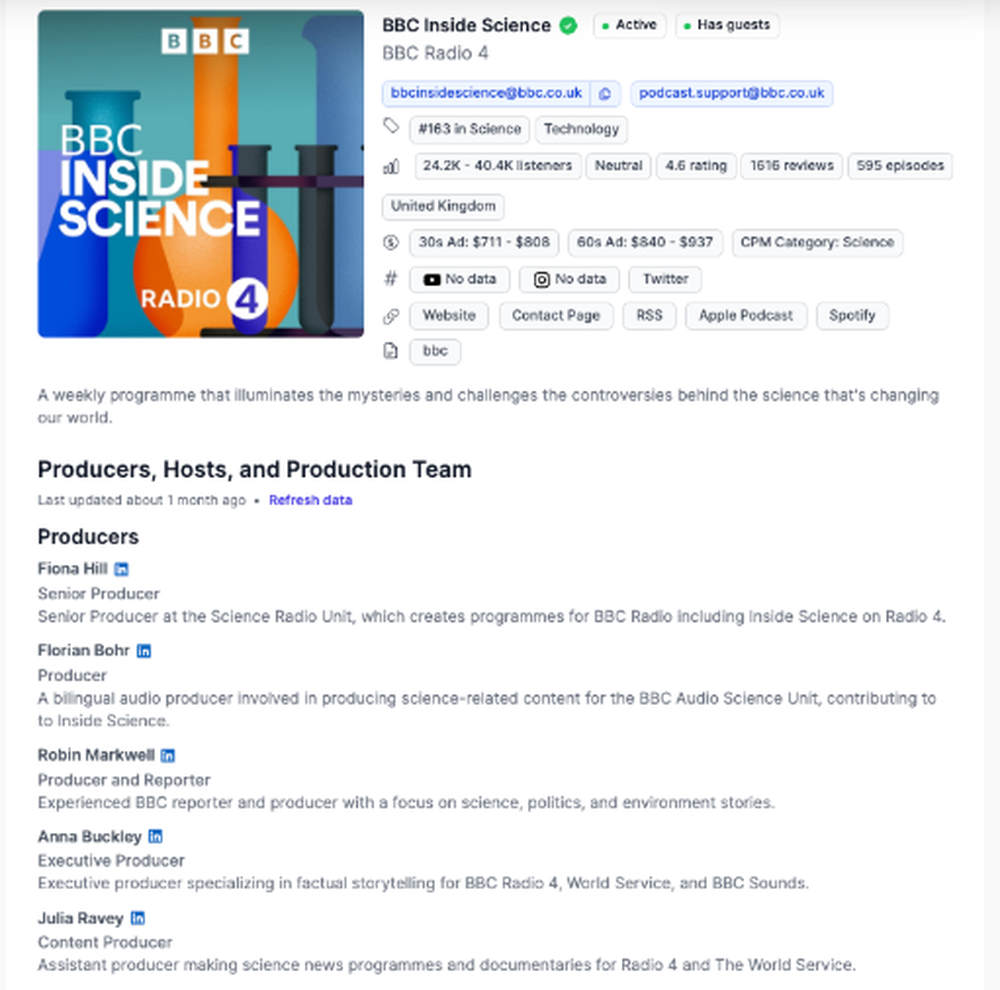Click the Executive Producer role label
The height and width of the screenshot is (990, 1000).
coord(111,861)
